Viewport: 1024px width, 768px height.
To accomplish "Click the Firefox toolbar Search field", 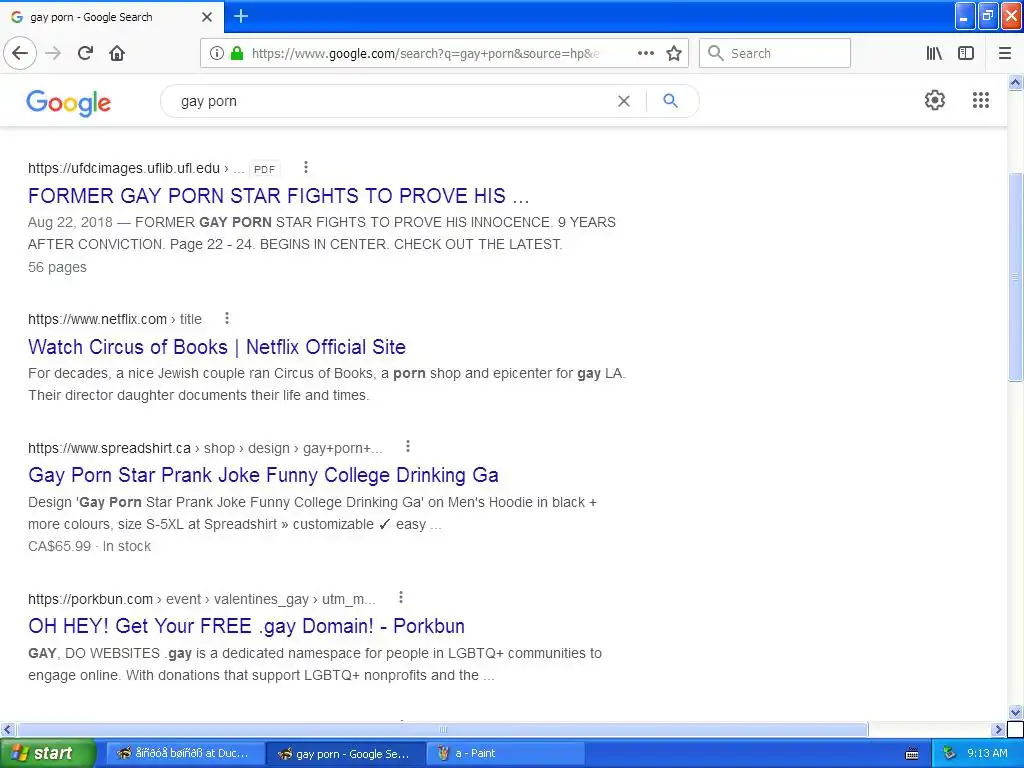I will [x=775, y=53].
